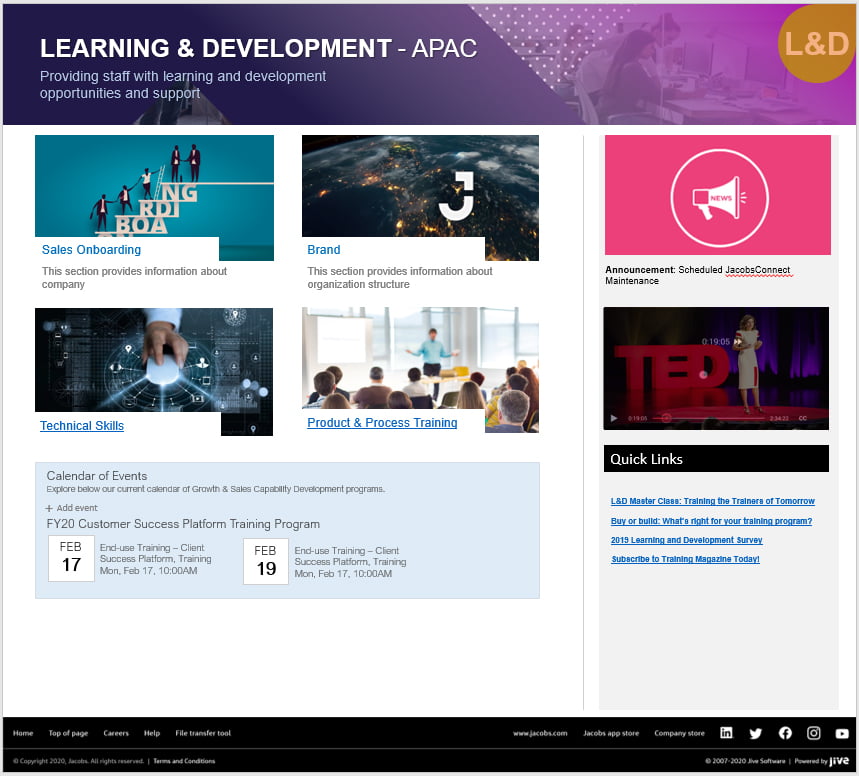The height and width of the screenshot is (776, 859).
Task: Open the event text beside FEB 19
Action: coord(350,562)
